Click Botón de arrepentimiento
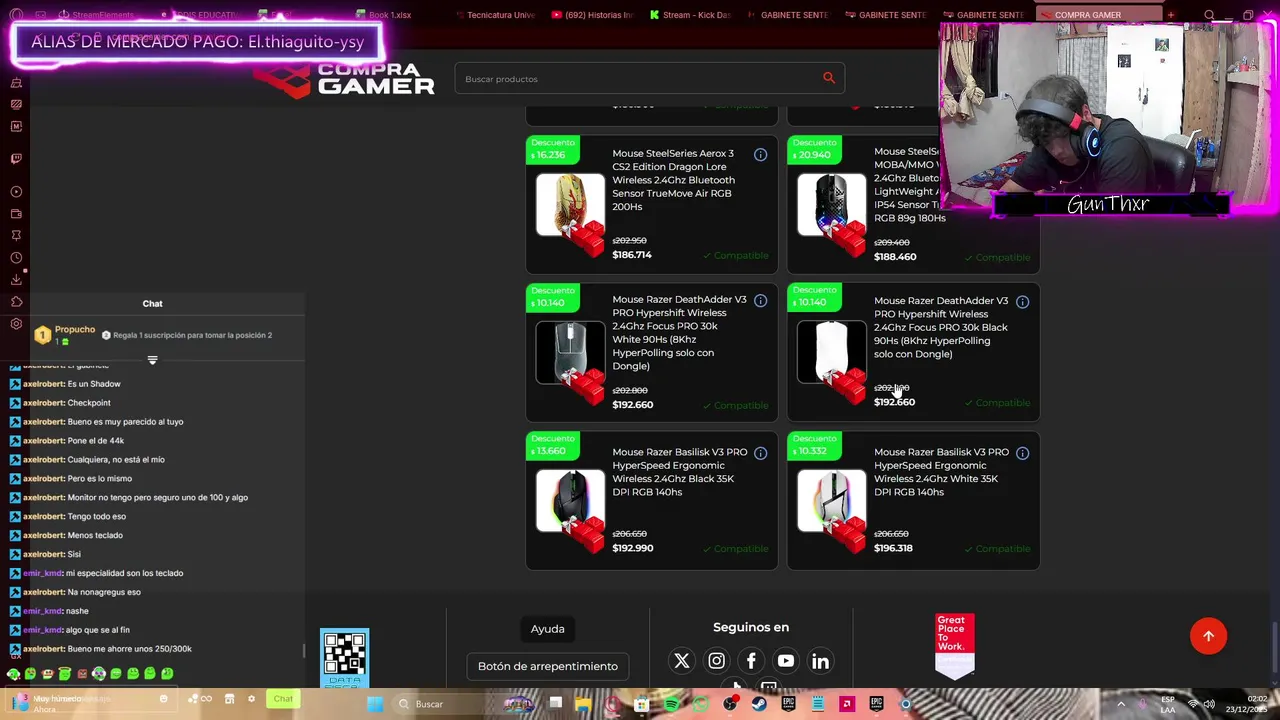The height and width of the screenshot is (720, 1280). click(x=547, y=666)
